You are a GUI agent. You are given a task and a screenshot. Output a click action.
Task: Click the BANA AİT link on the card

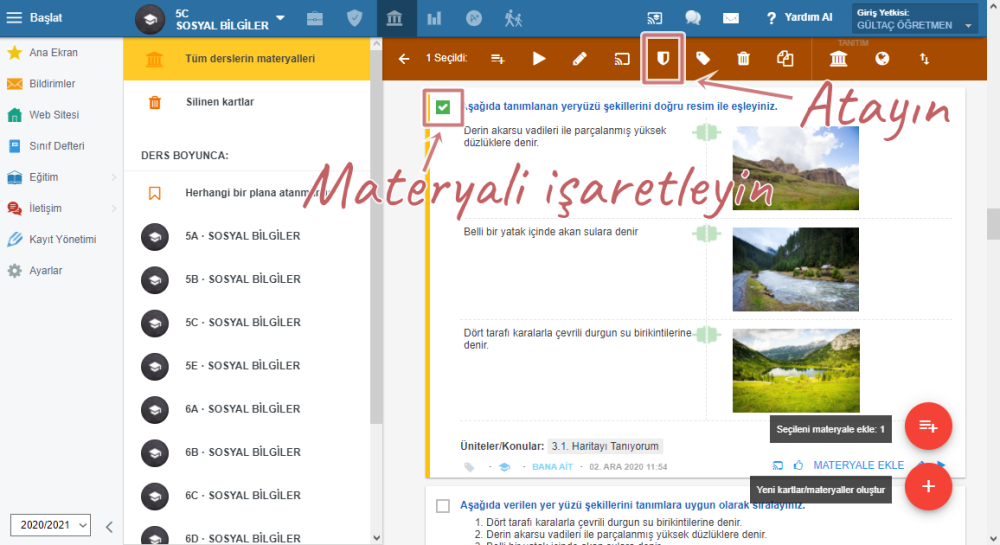pyautogui.click(x=552, y=467)
